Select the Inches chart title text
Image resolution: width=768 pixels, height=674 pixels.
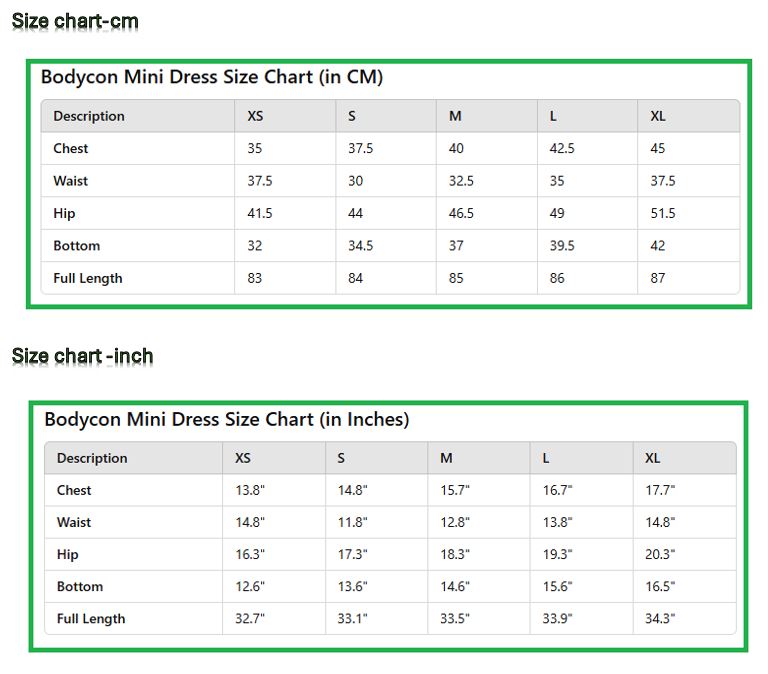click(226, 420)
